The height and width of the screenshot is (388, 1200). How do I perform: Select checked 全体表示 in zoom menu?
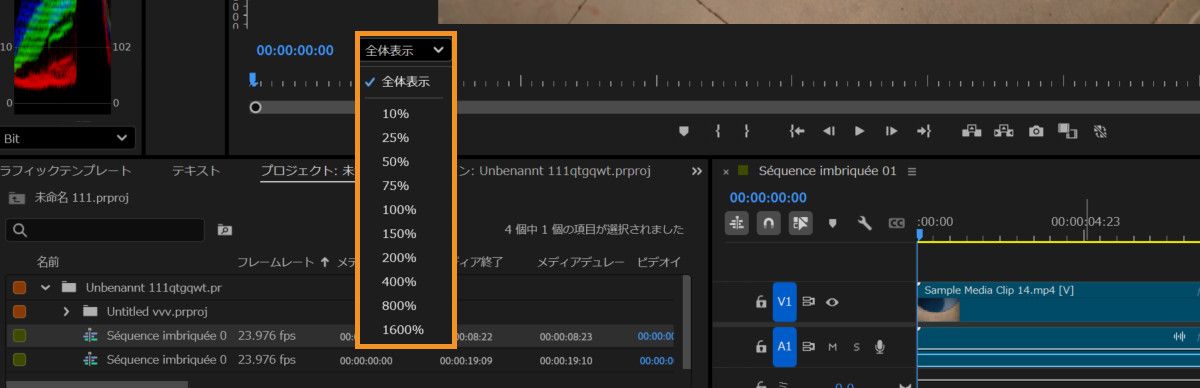click(405, 82)
